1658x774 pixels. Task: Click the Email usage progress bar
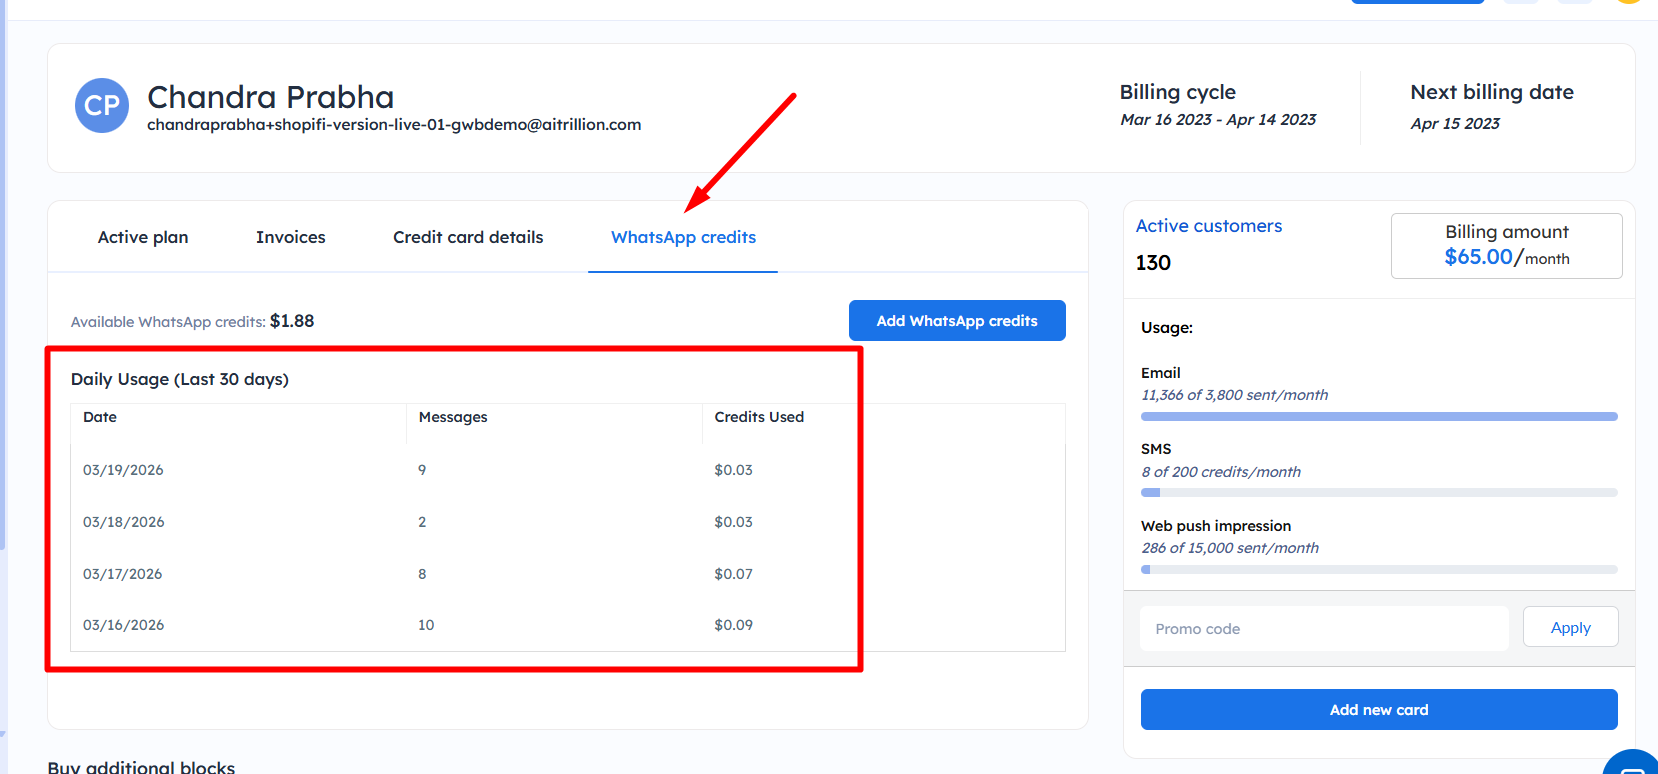click(x=1378, y=416)
